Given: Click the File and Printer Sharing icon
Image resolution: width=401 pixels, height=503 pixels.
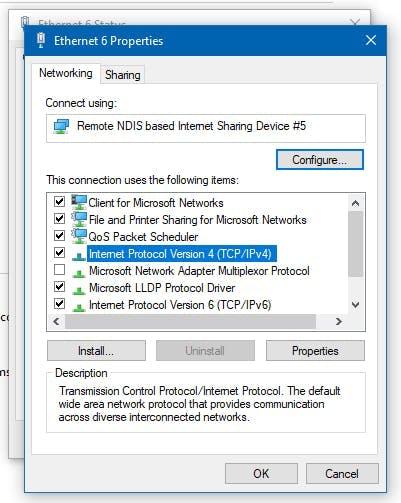Looking at the screenshot, I should (x=79, y=219).
